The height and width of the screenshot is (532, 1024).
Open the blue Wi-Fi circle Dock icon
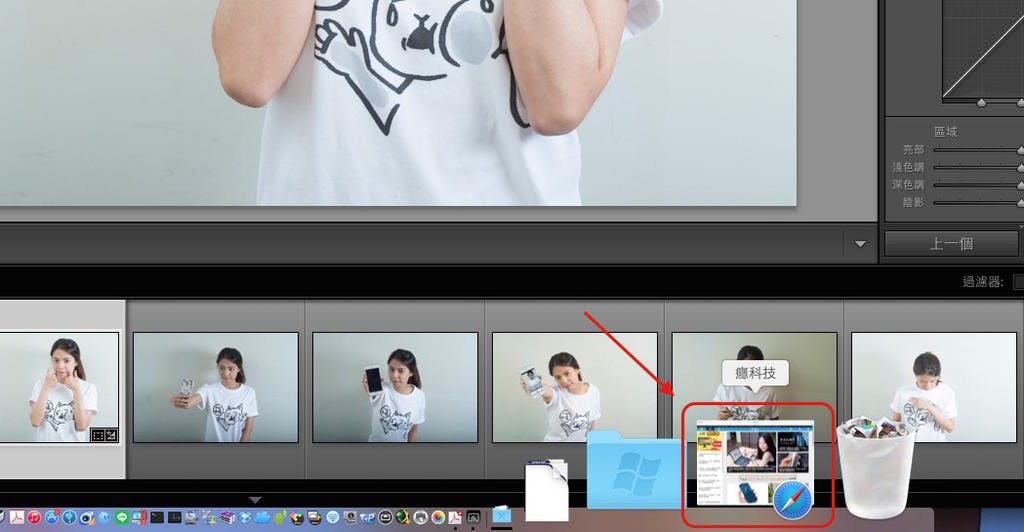coord(333,518)
